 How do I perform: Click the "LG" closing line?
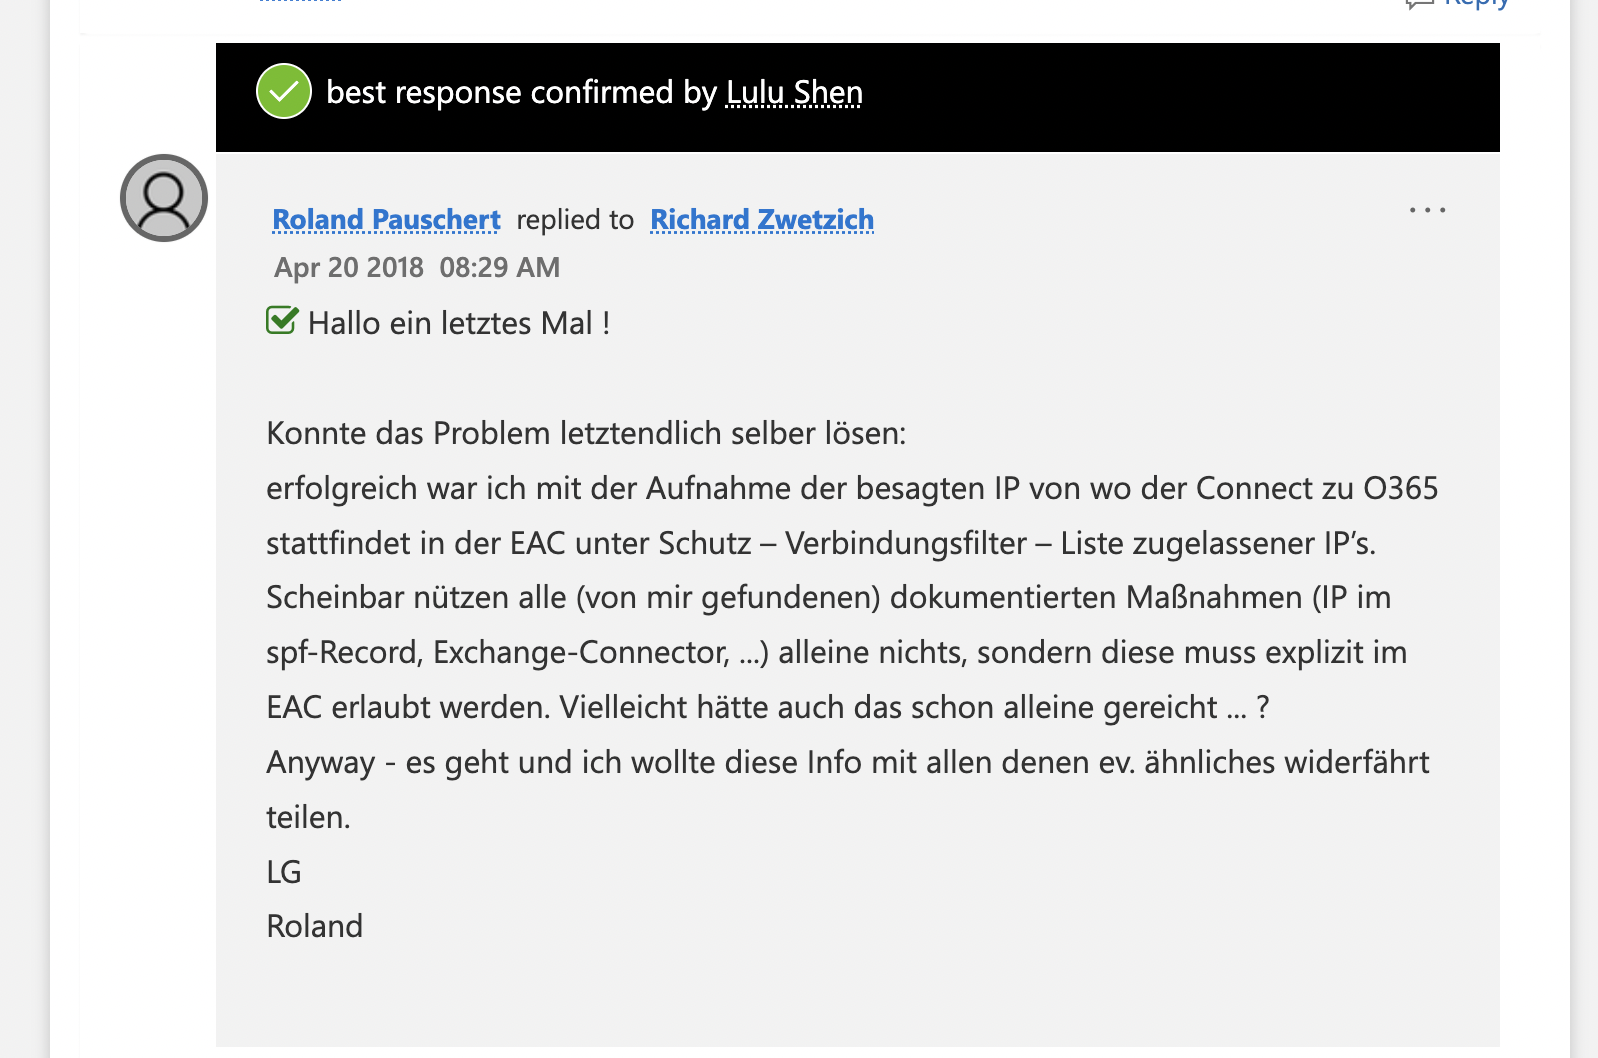284,872
